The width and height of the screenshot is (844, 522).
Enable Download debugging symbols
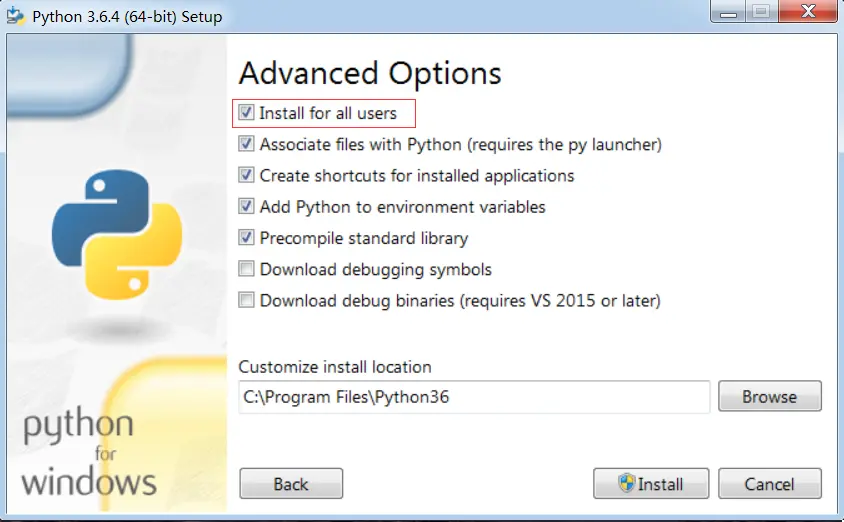point(246,269)
